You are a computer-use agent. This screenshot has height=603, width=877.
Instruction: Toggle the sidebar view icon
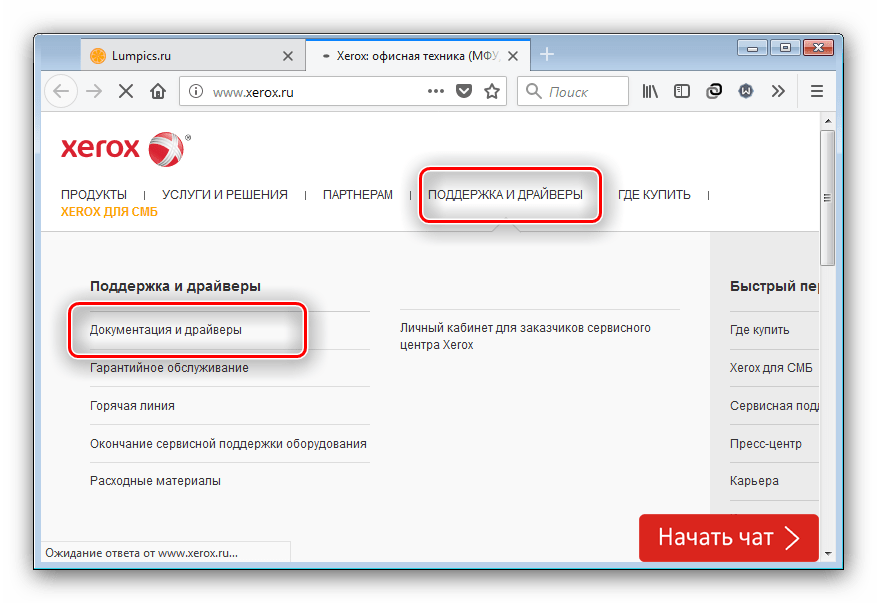point(682,92)
